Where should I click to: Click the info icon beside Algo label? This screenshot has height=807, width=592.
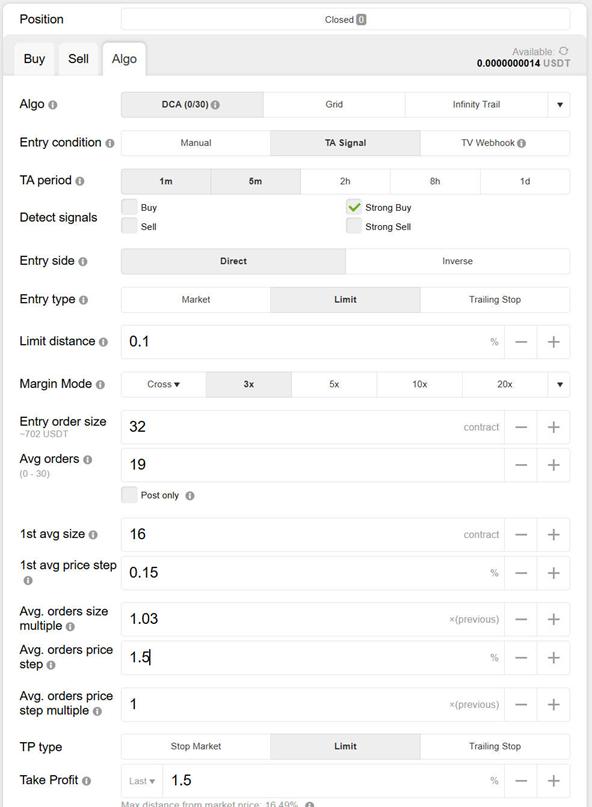click(53, 105)
